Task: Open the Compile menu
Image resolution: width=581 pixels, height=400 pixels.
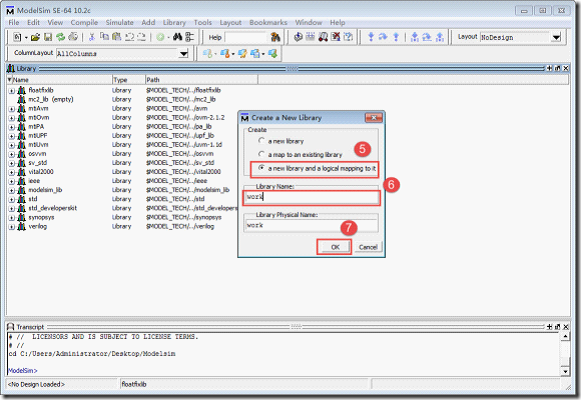Action: [84, 23]
